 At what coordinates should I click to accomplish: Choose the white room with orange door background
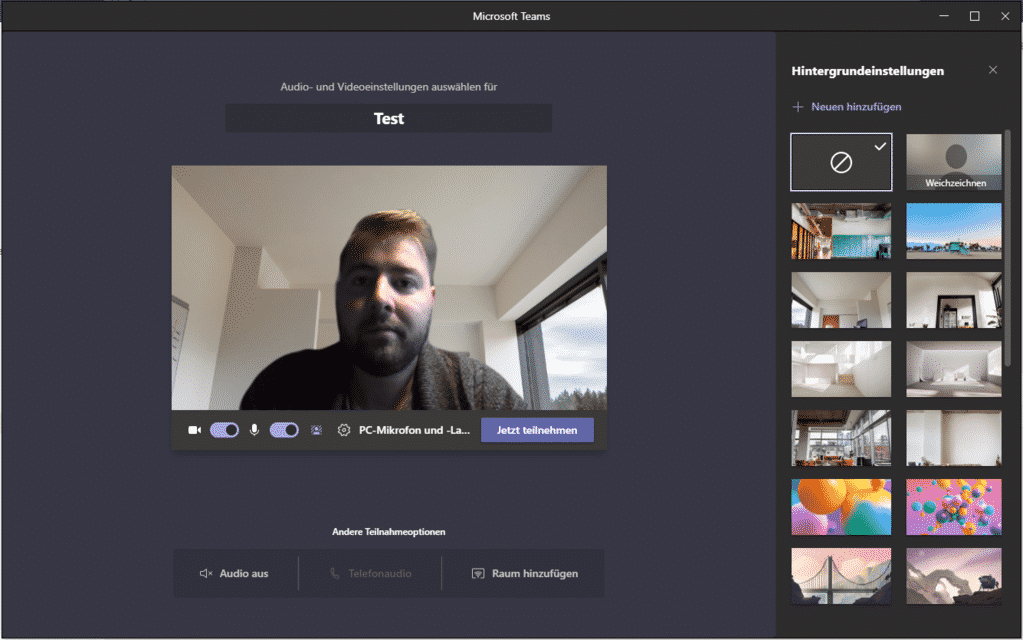tap(841, 300)
